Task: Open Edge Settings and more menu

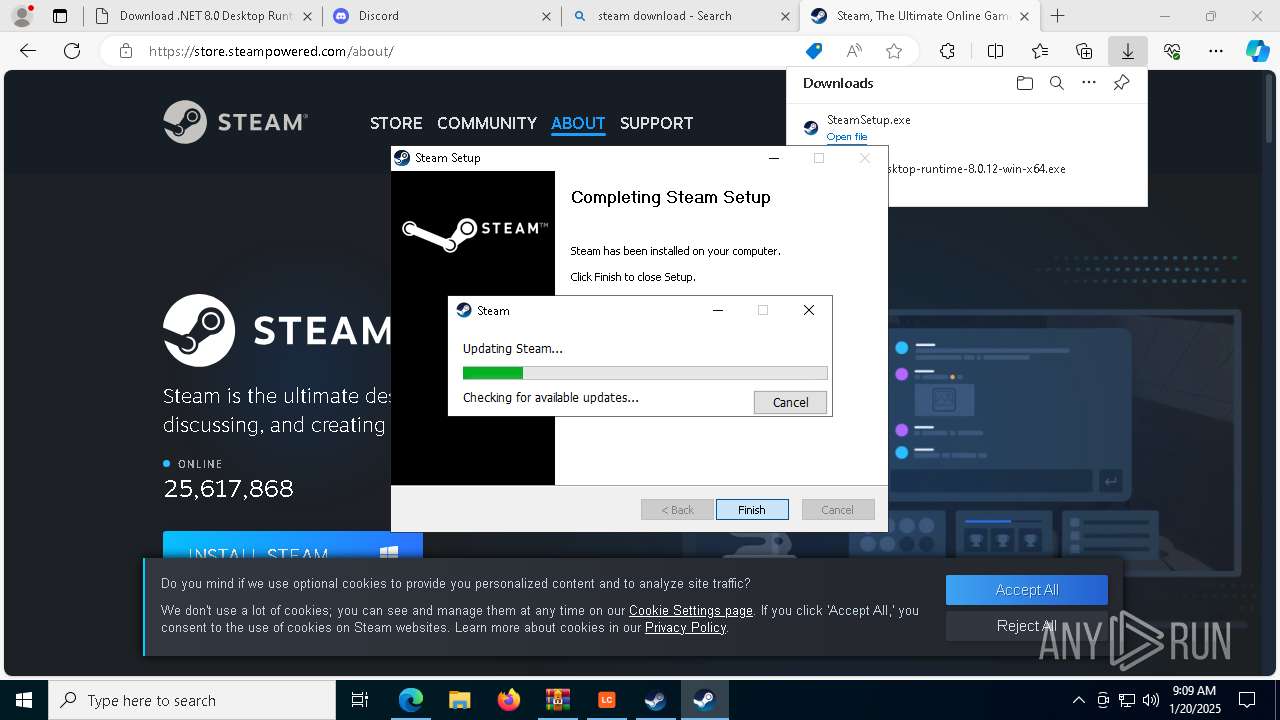Action: (1216, 51)
